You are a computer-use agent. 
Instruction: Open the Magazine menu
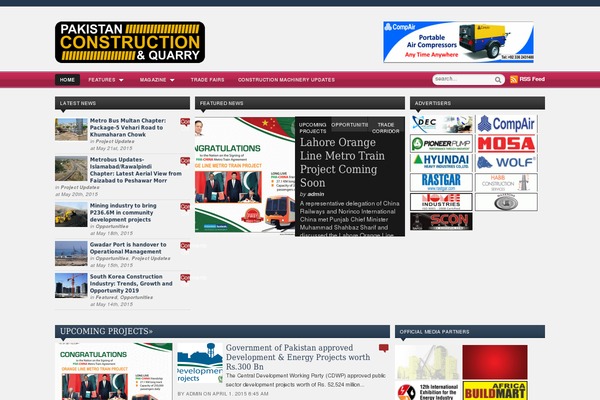(153, 80)
